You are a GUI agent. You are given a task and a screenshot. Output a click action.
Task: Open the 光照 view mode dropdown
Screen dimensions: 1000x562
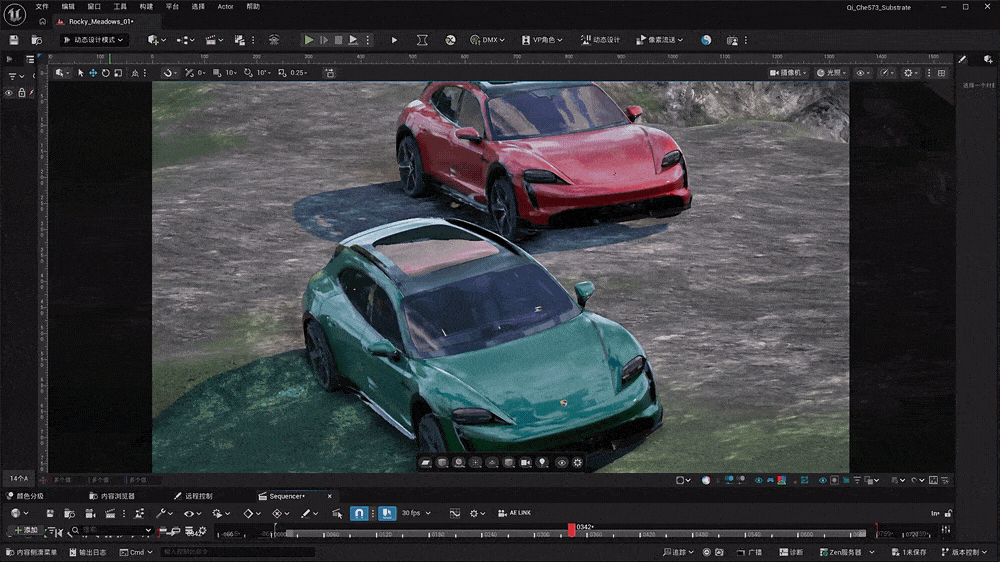pos(831,73)
